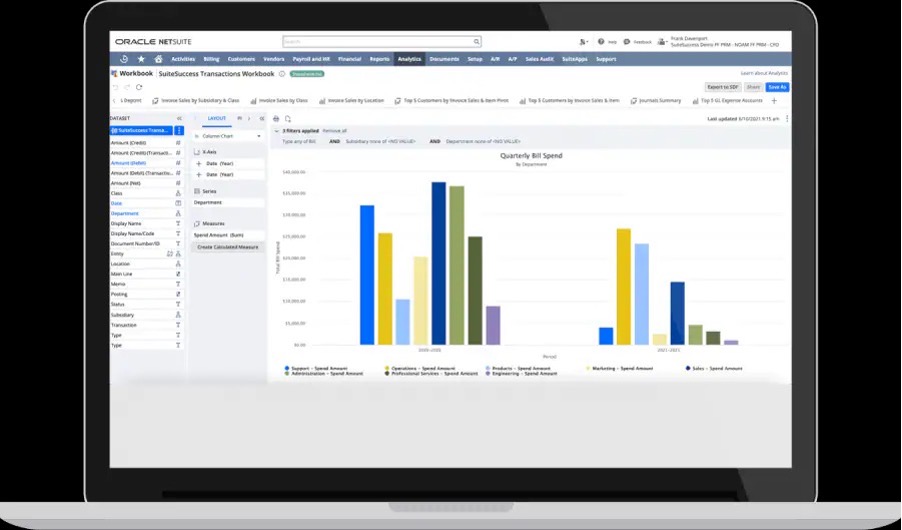Show next layout panel tab with arrow
902x530 pixels.
[x=249, y=119]
